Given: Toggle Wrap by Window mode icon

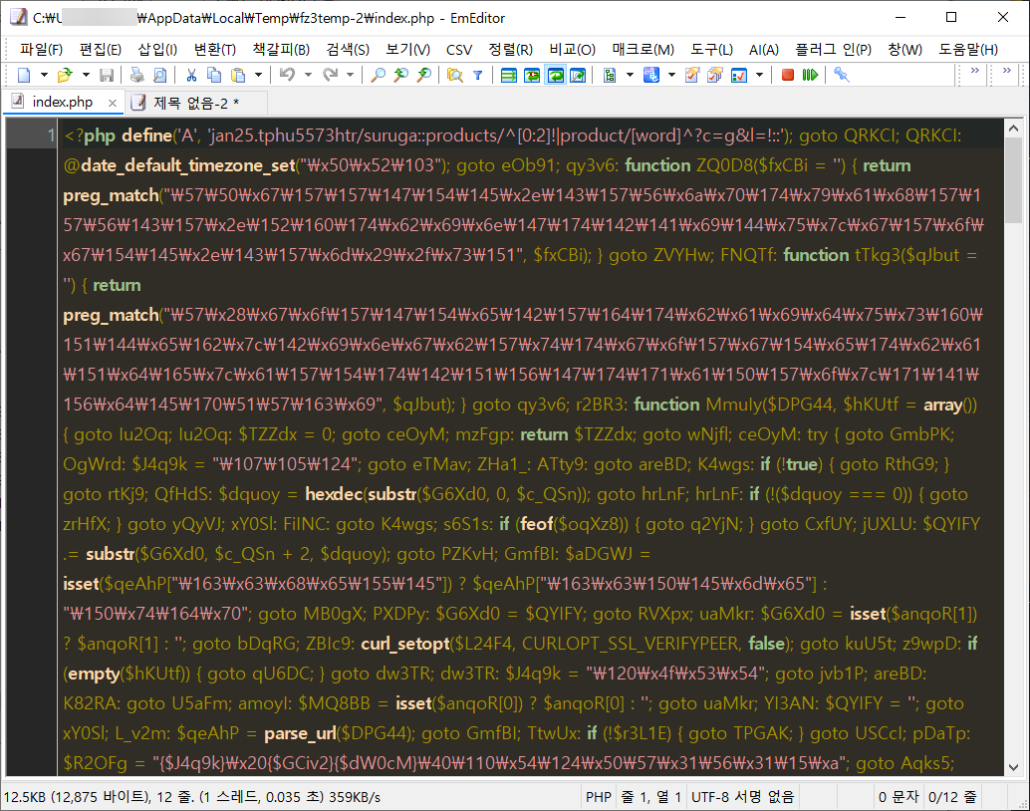Looking at the screenshot, I should 556,75.
